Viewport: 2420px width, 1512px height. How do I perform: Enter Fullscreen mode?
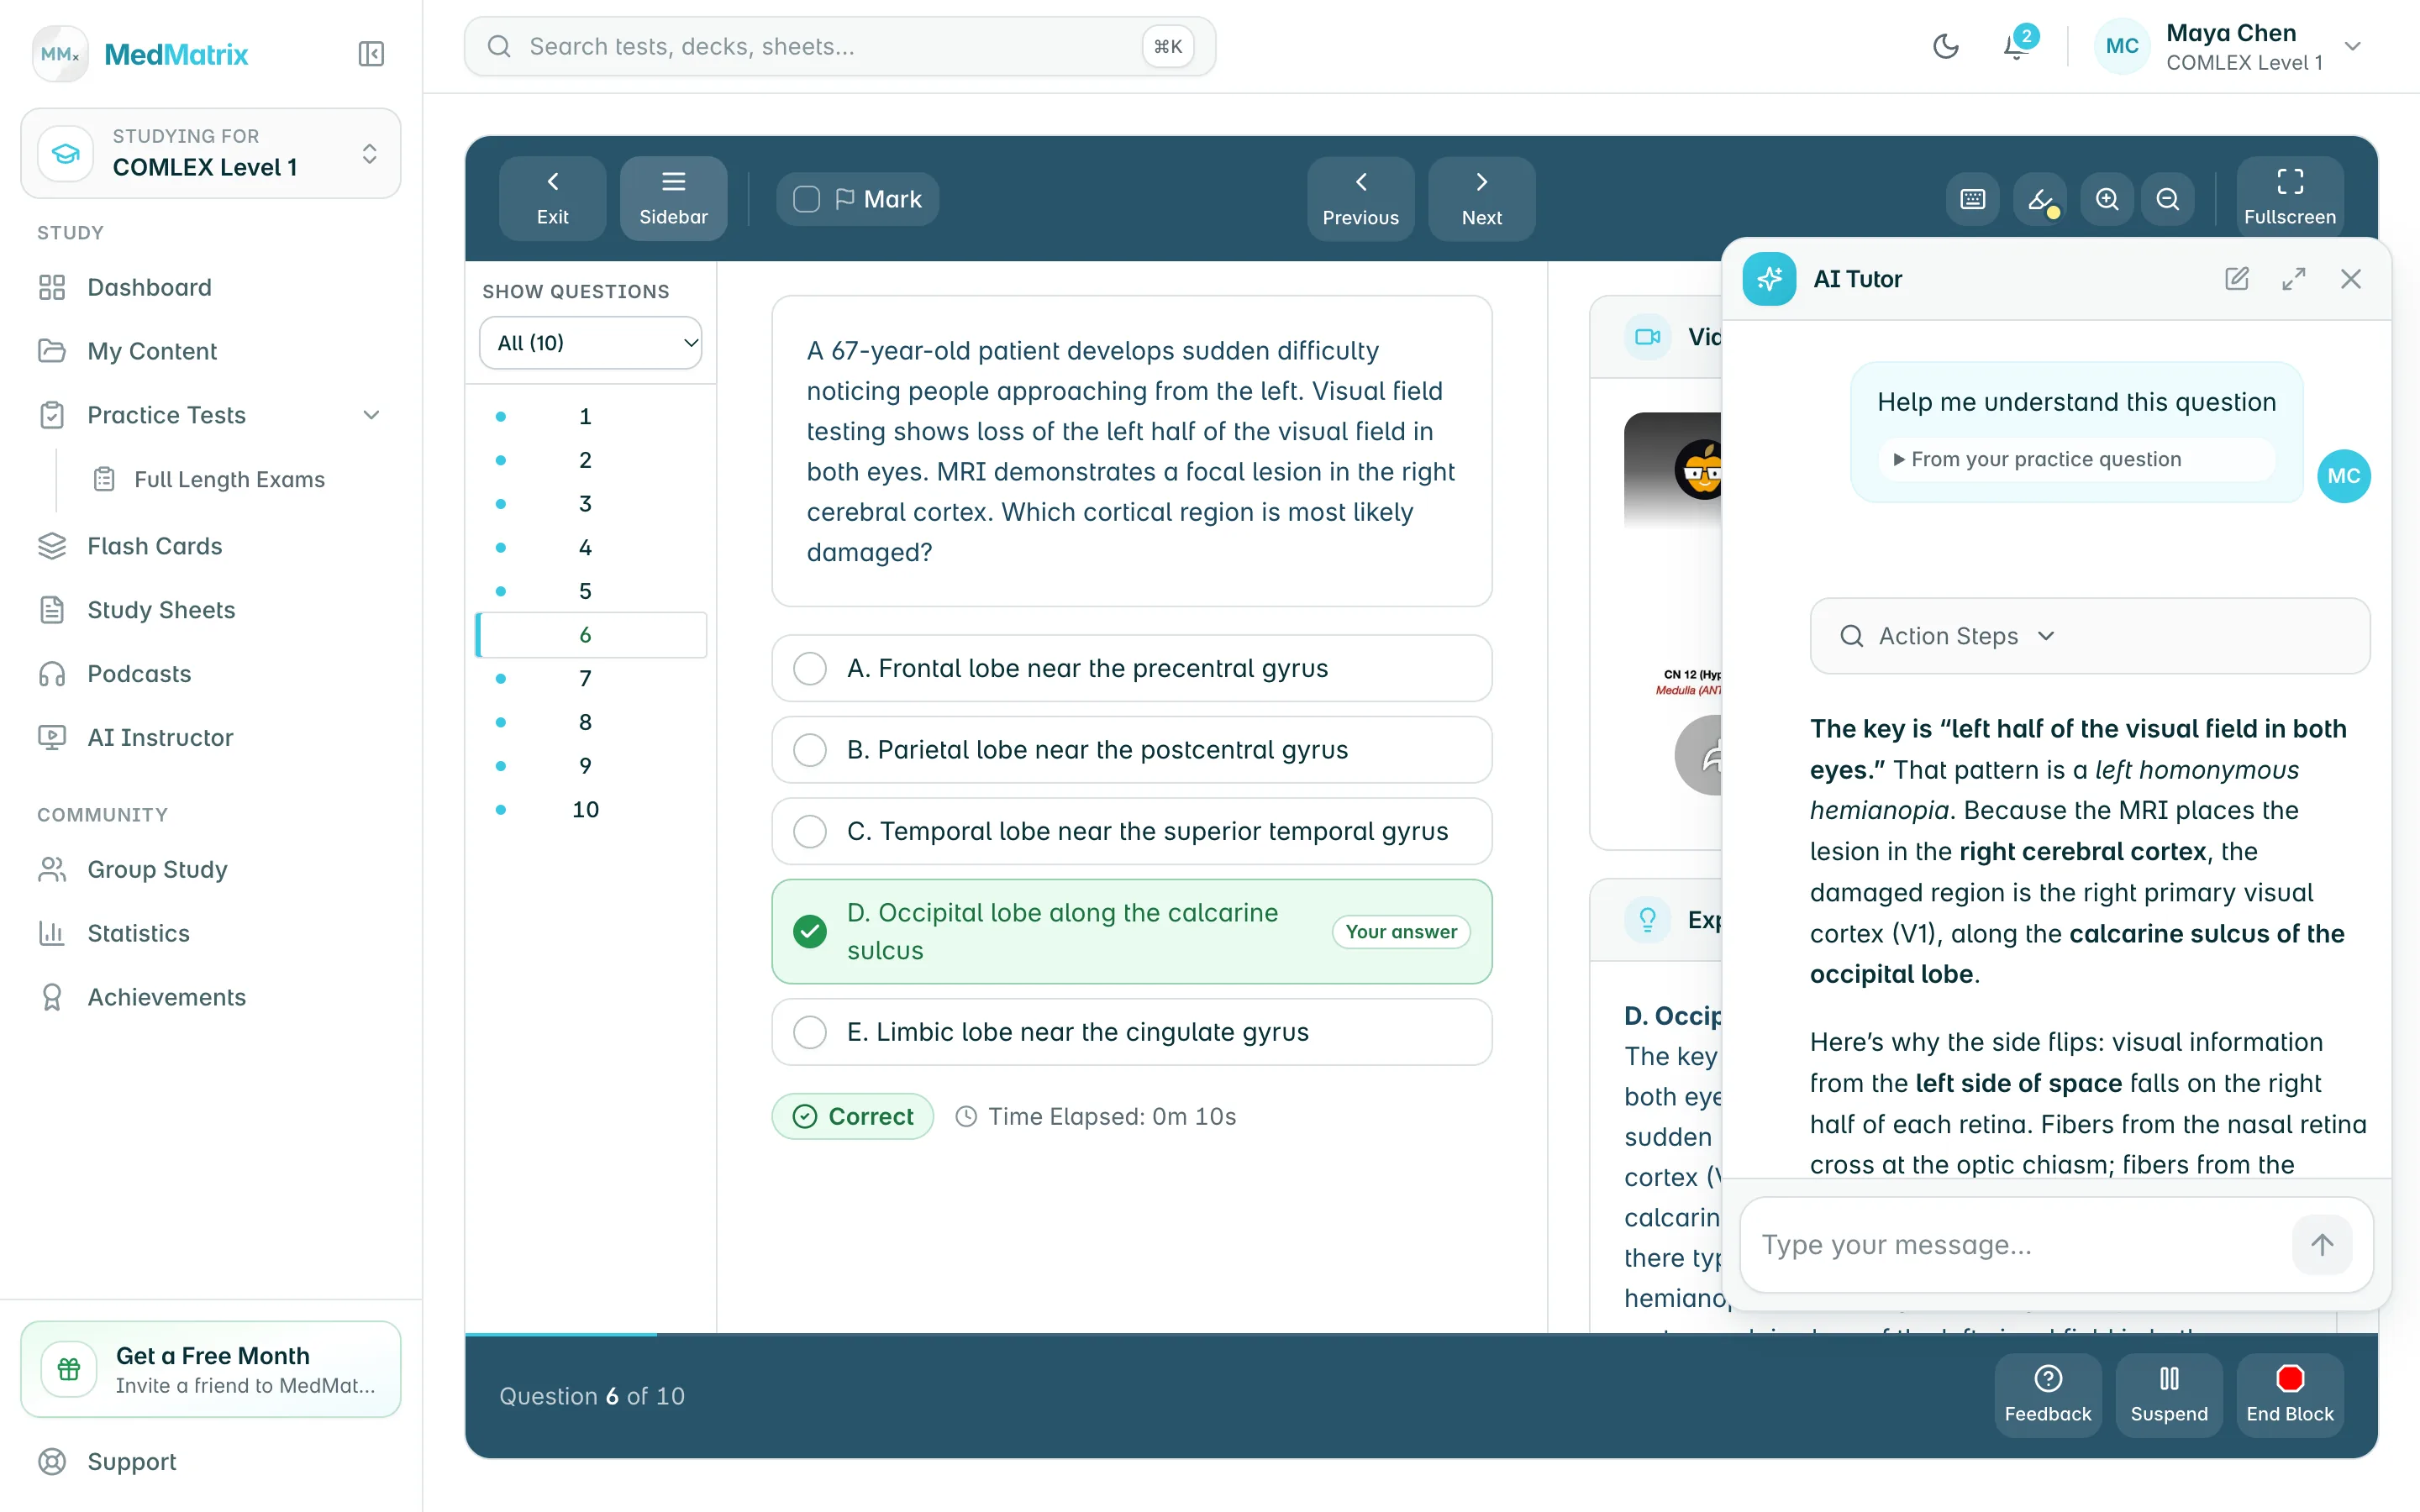point(2289,198)
